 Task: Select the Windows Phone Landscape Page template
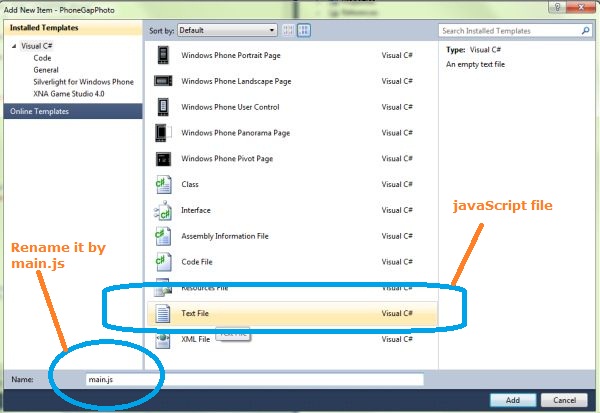point(292,81)
